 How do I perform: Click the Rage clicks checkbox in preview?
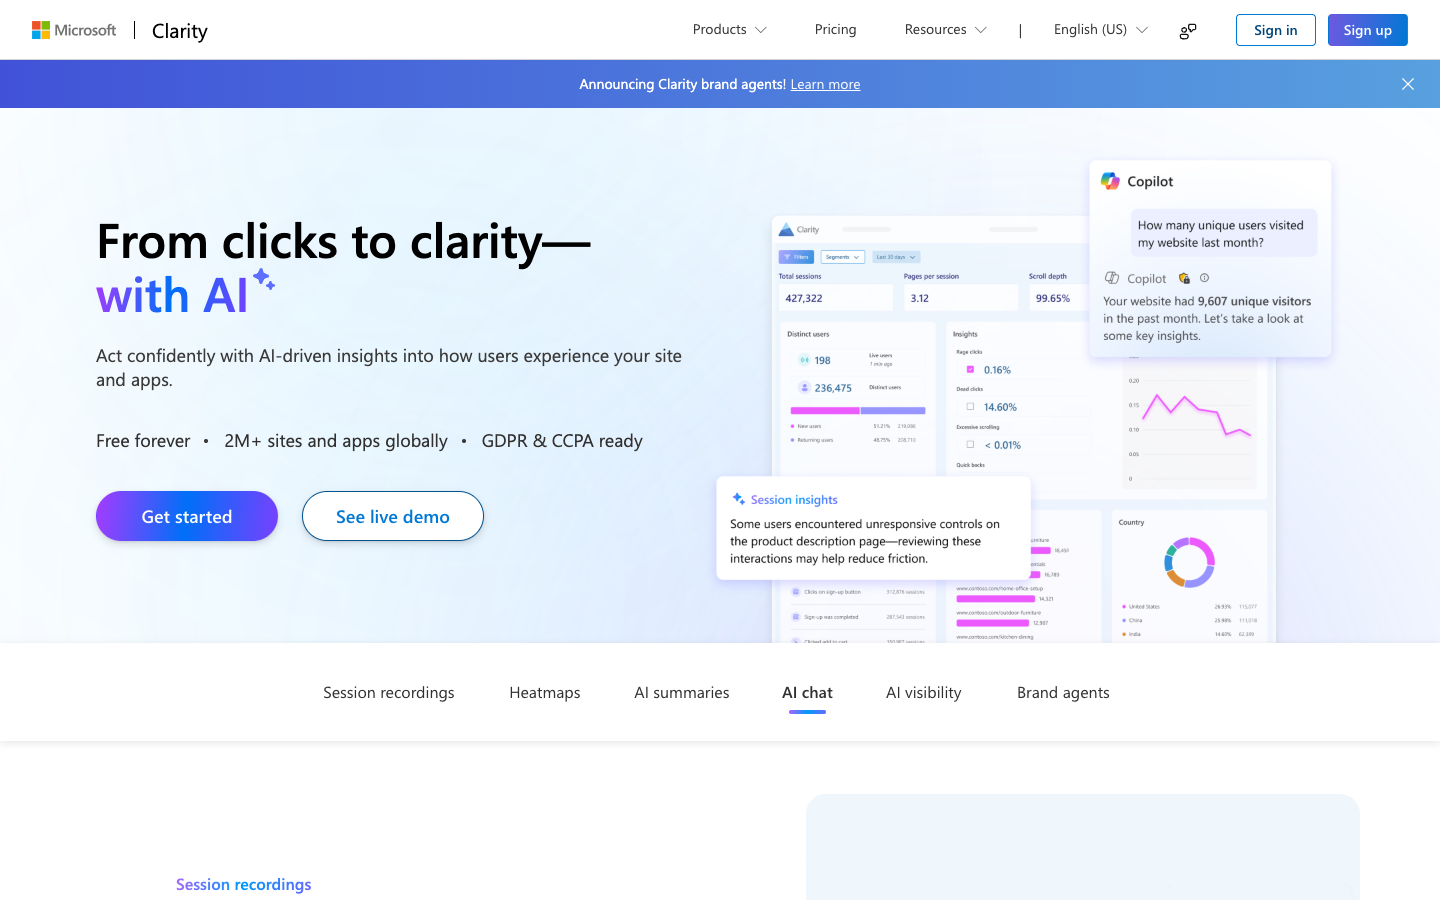[970, 369]
